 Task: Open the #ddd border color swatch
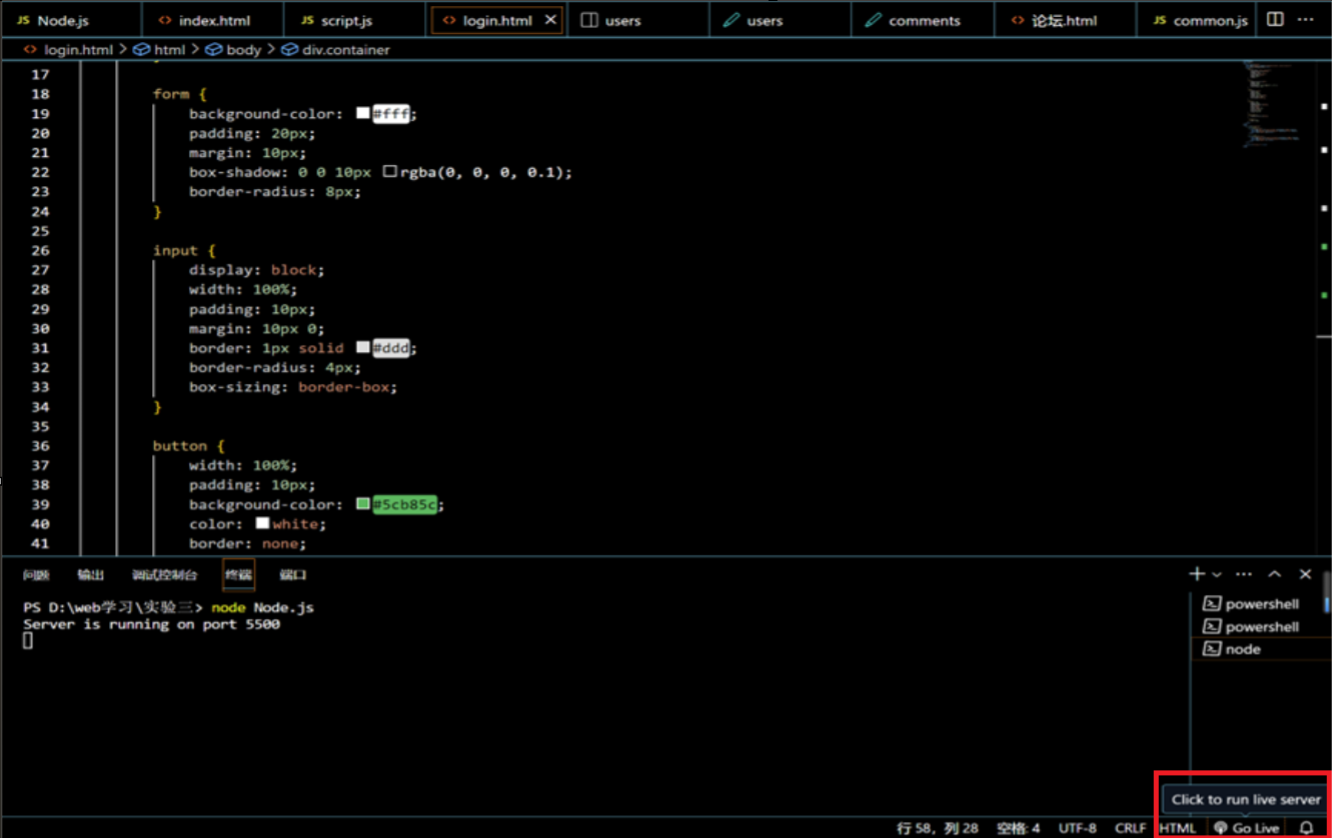click(x=363, y=347)
